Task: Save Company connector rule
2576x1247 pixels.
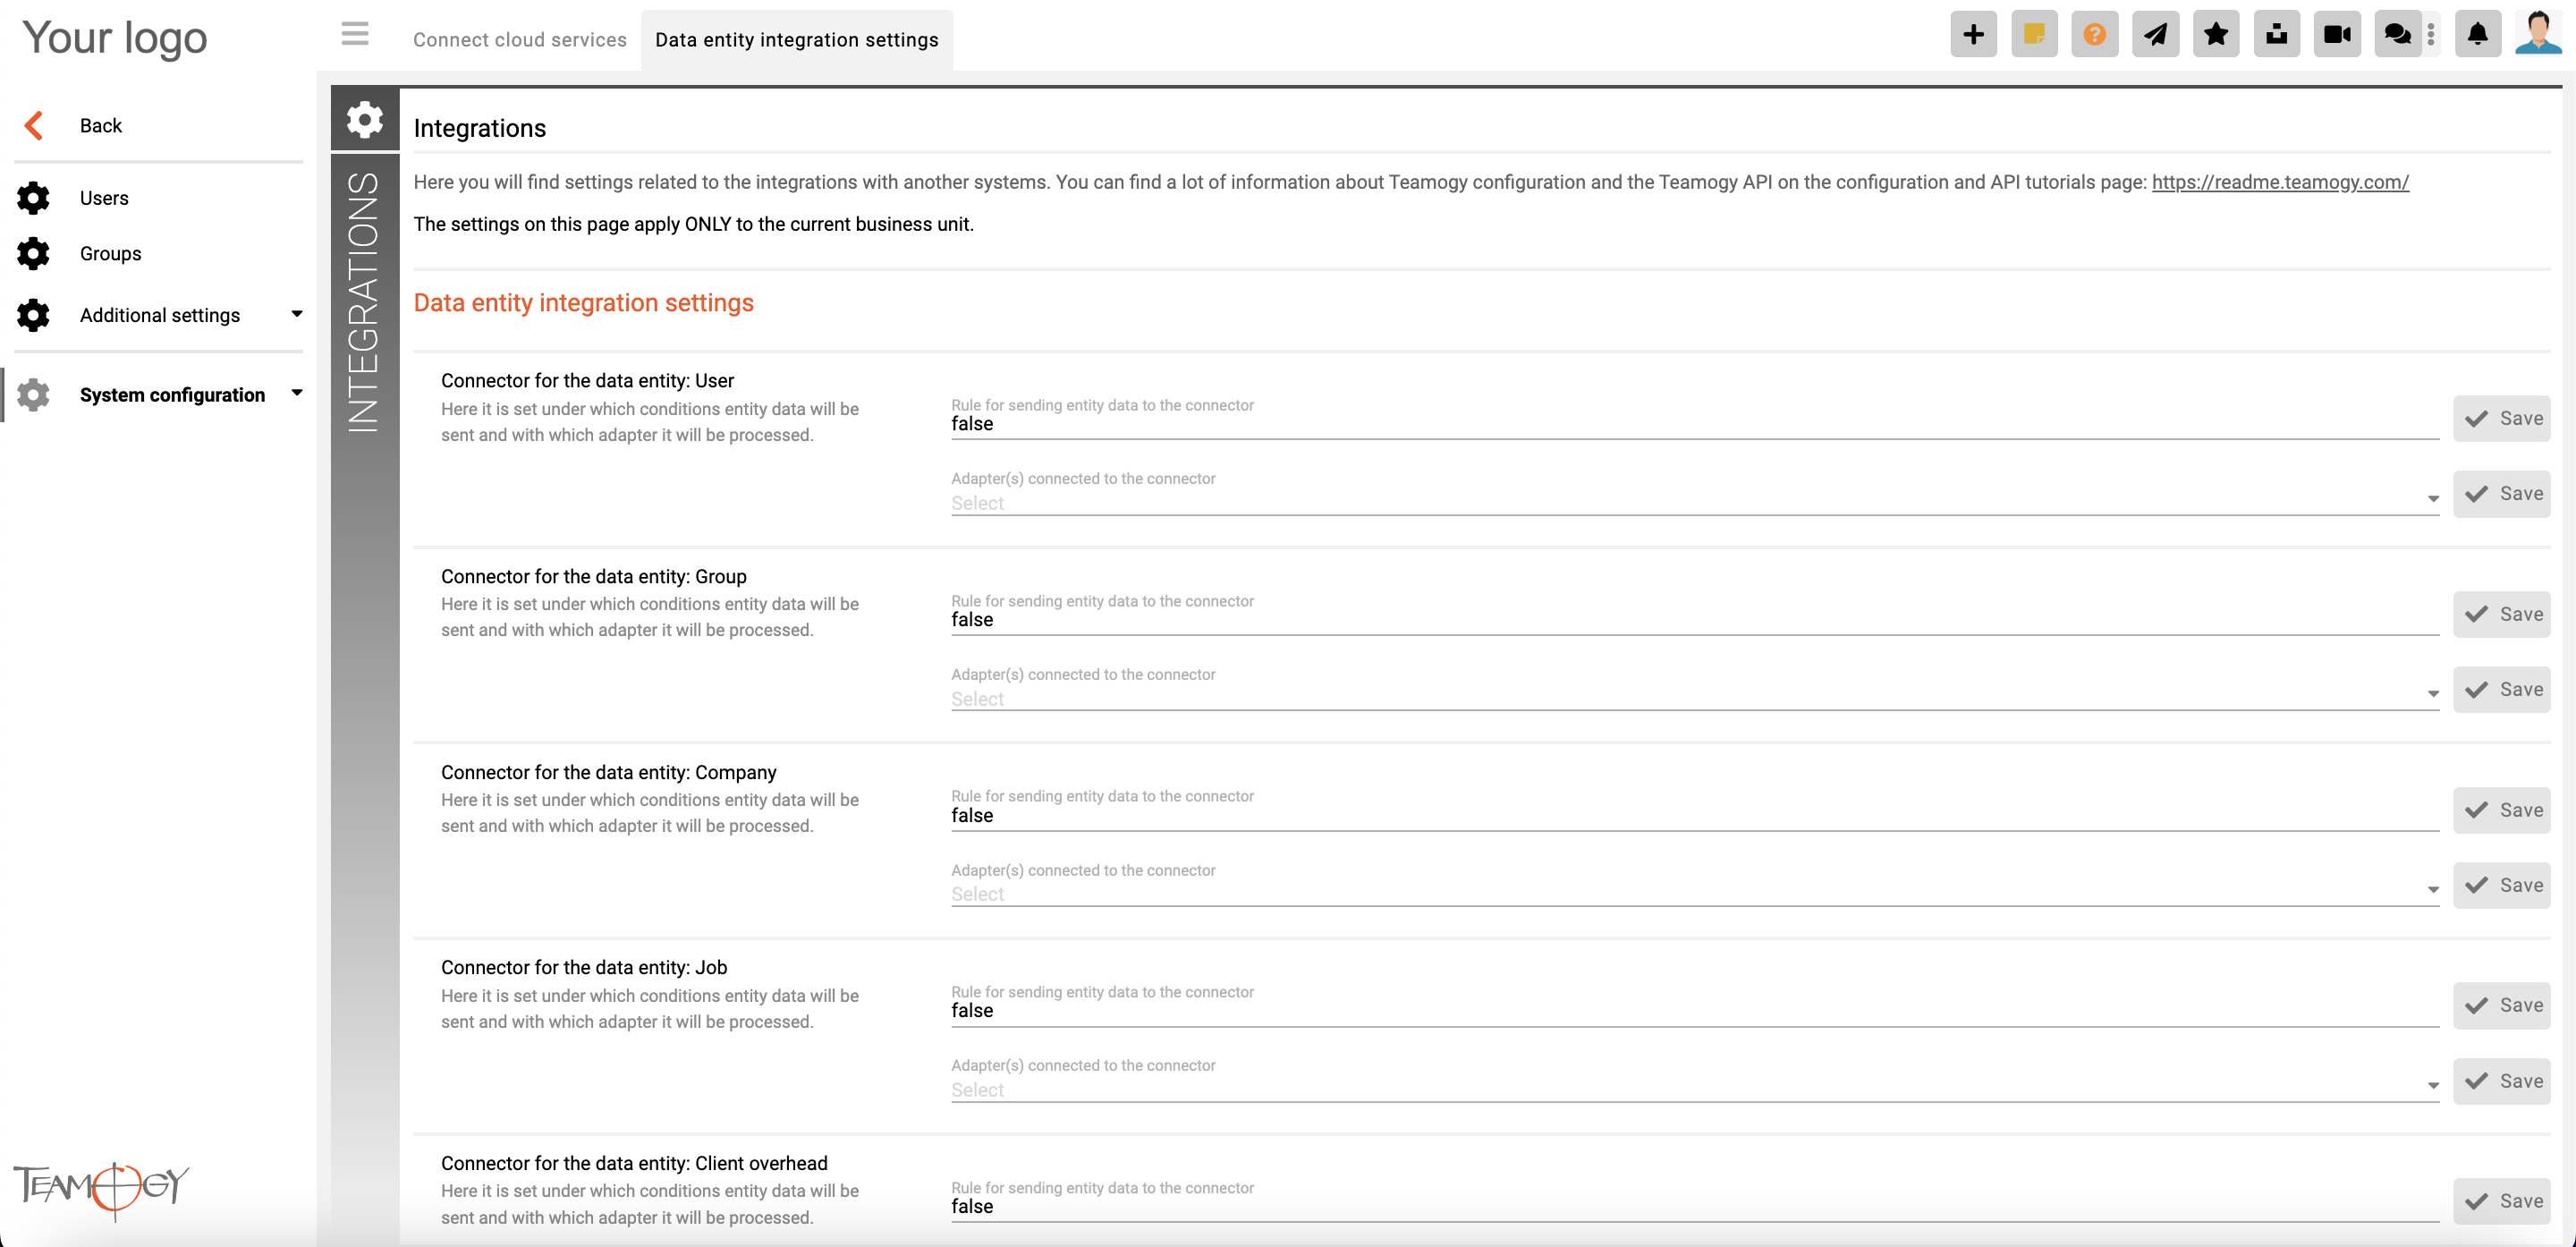Action: pos(2501,810)
